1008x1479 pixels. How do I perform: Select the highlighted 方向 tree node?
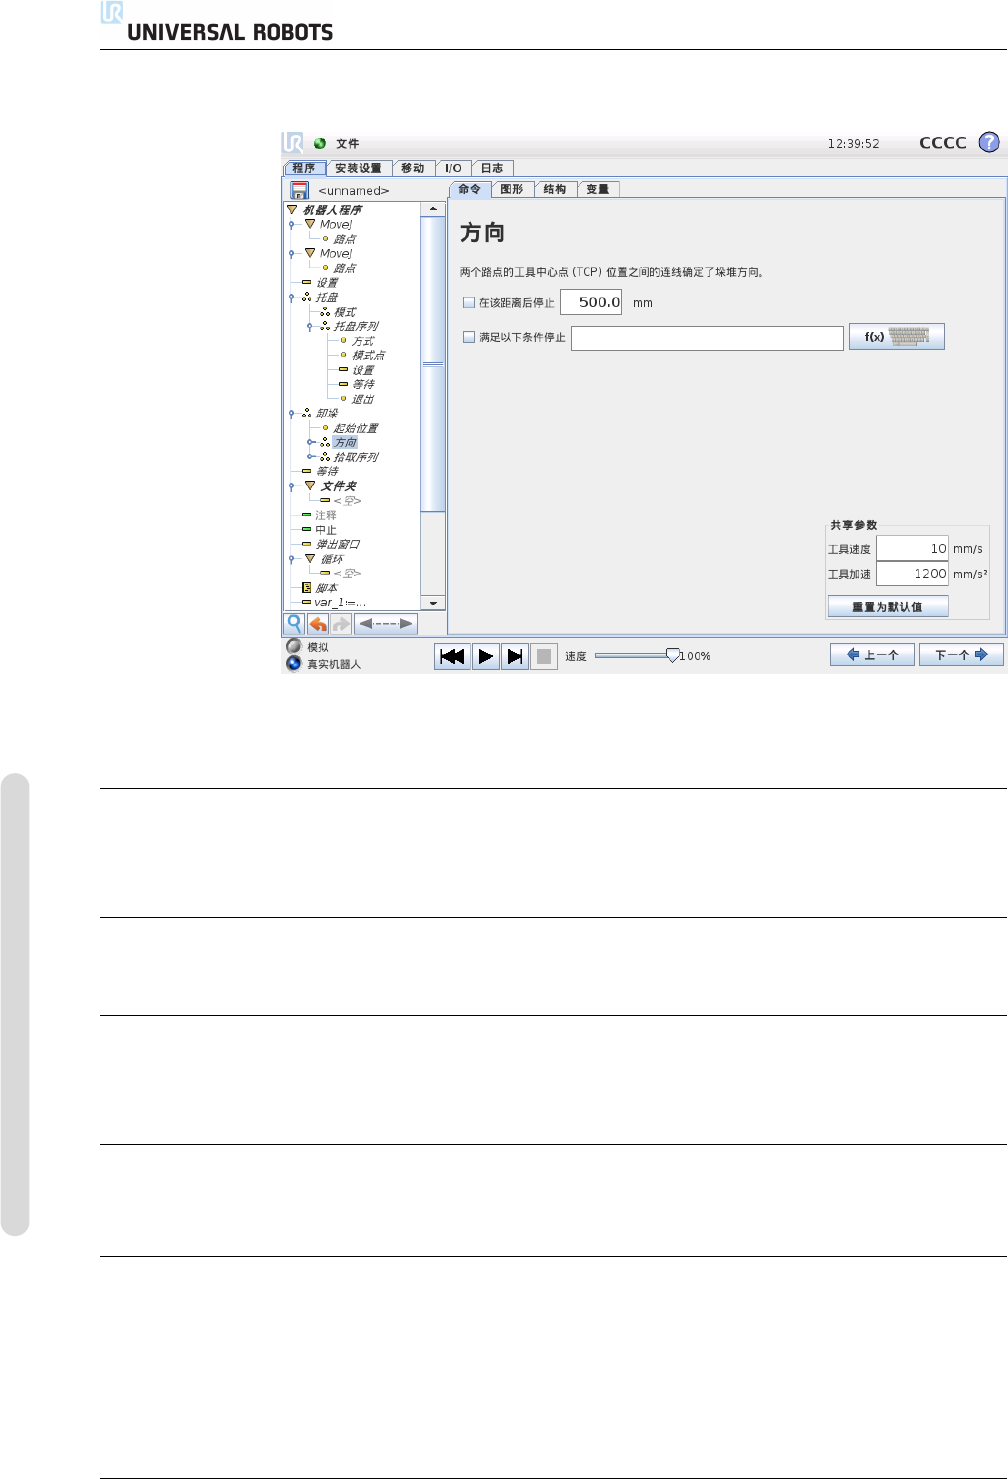[x=345, y=442]
